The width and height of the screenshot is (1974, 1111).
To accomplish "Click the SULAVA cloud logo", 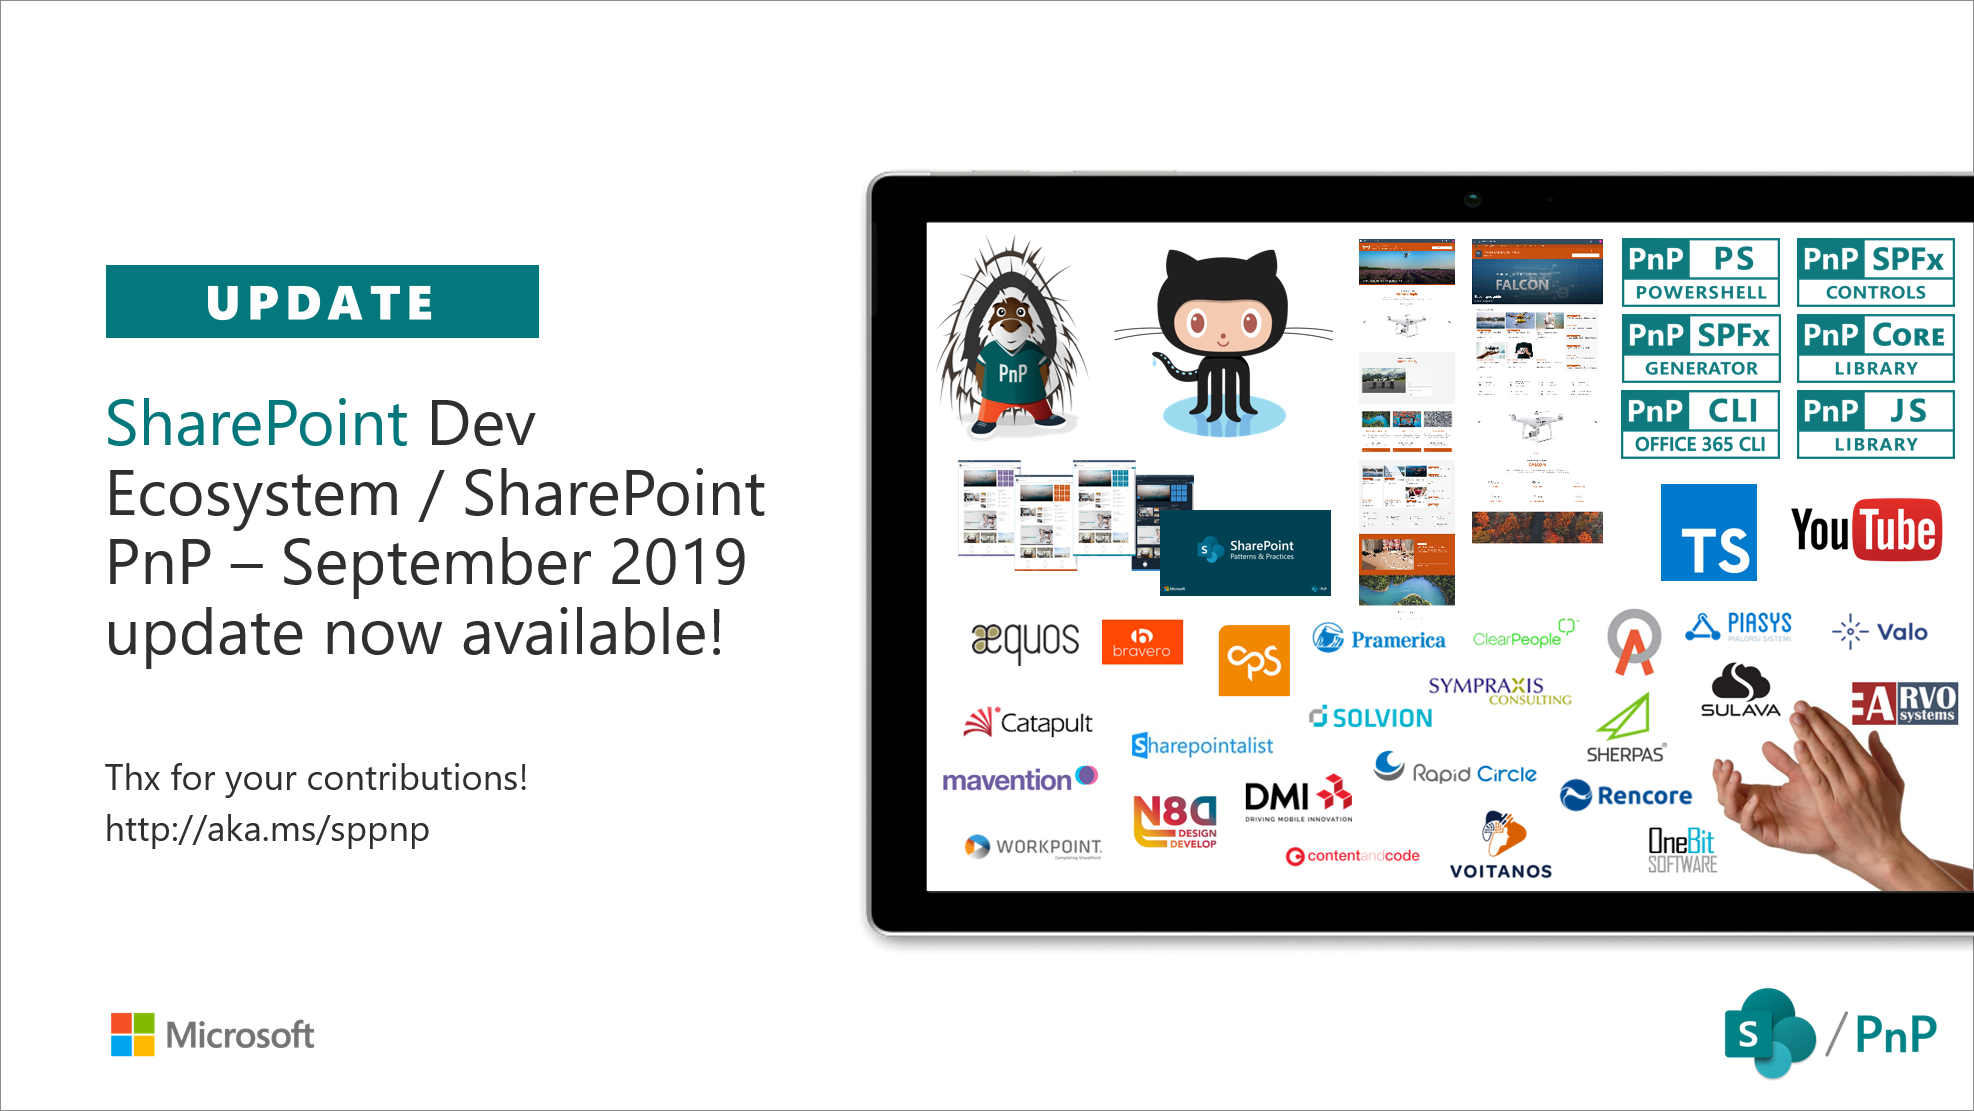I will pyautogui.click(x=1740, y=690).
